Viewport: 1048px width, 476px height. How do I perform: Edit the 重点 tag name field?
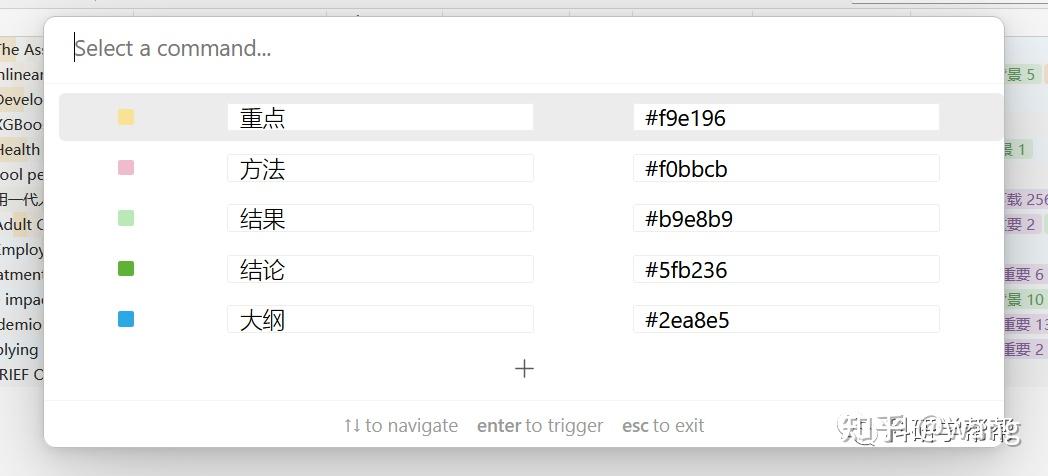tap(380, 118)
